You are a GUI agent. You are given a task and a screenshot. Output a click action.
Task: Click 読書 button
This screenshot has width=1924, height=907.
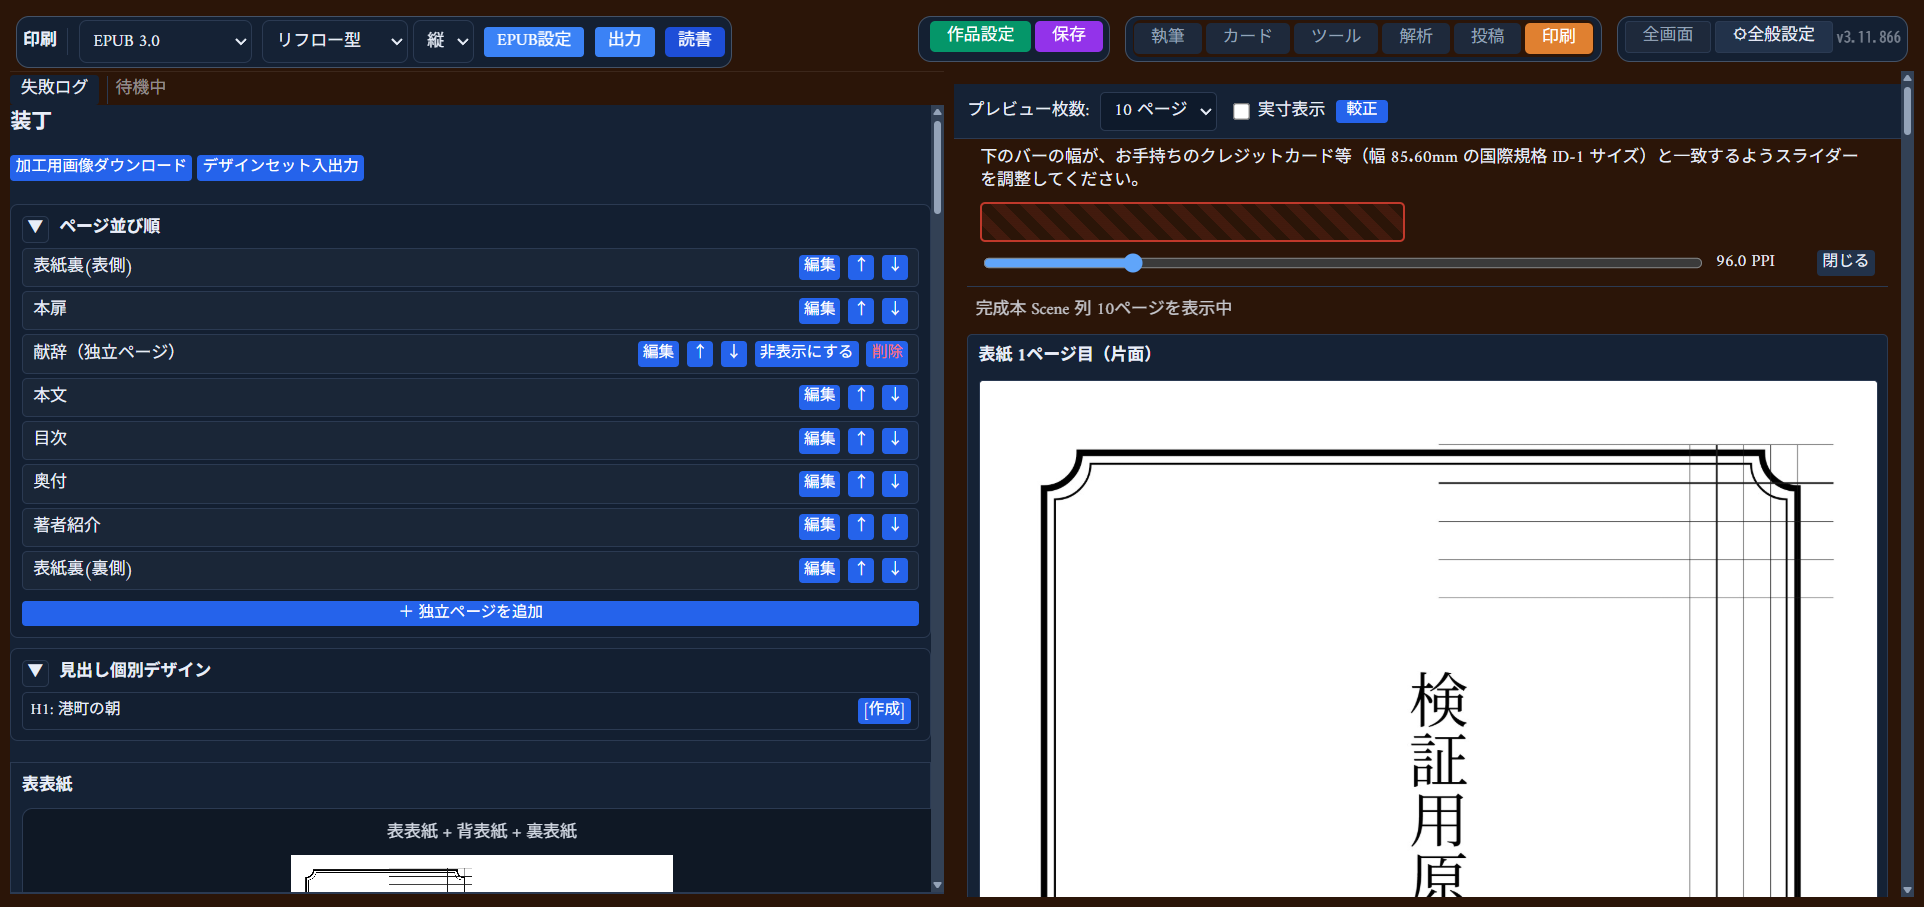[695, 41]
